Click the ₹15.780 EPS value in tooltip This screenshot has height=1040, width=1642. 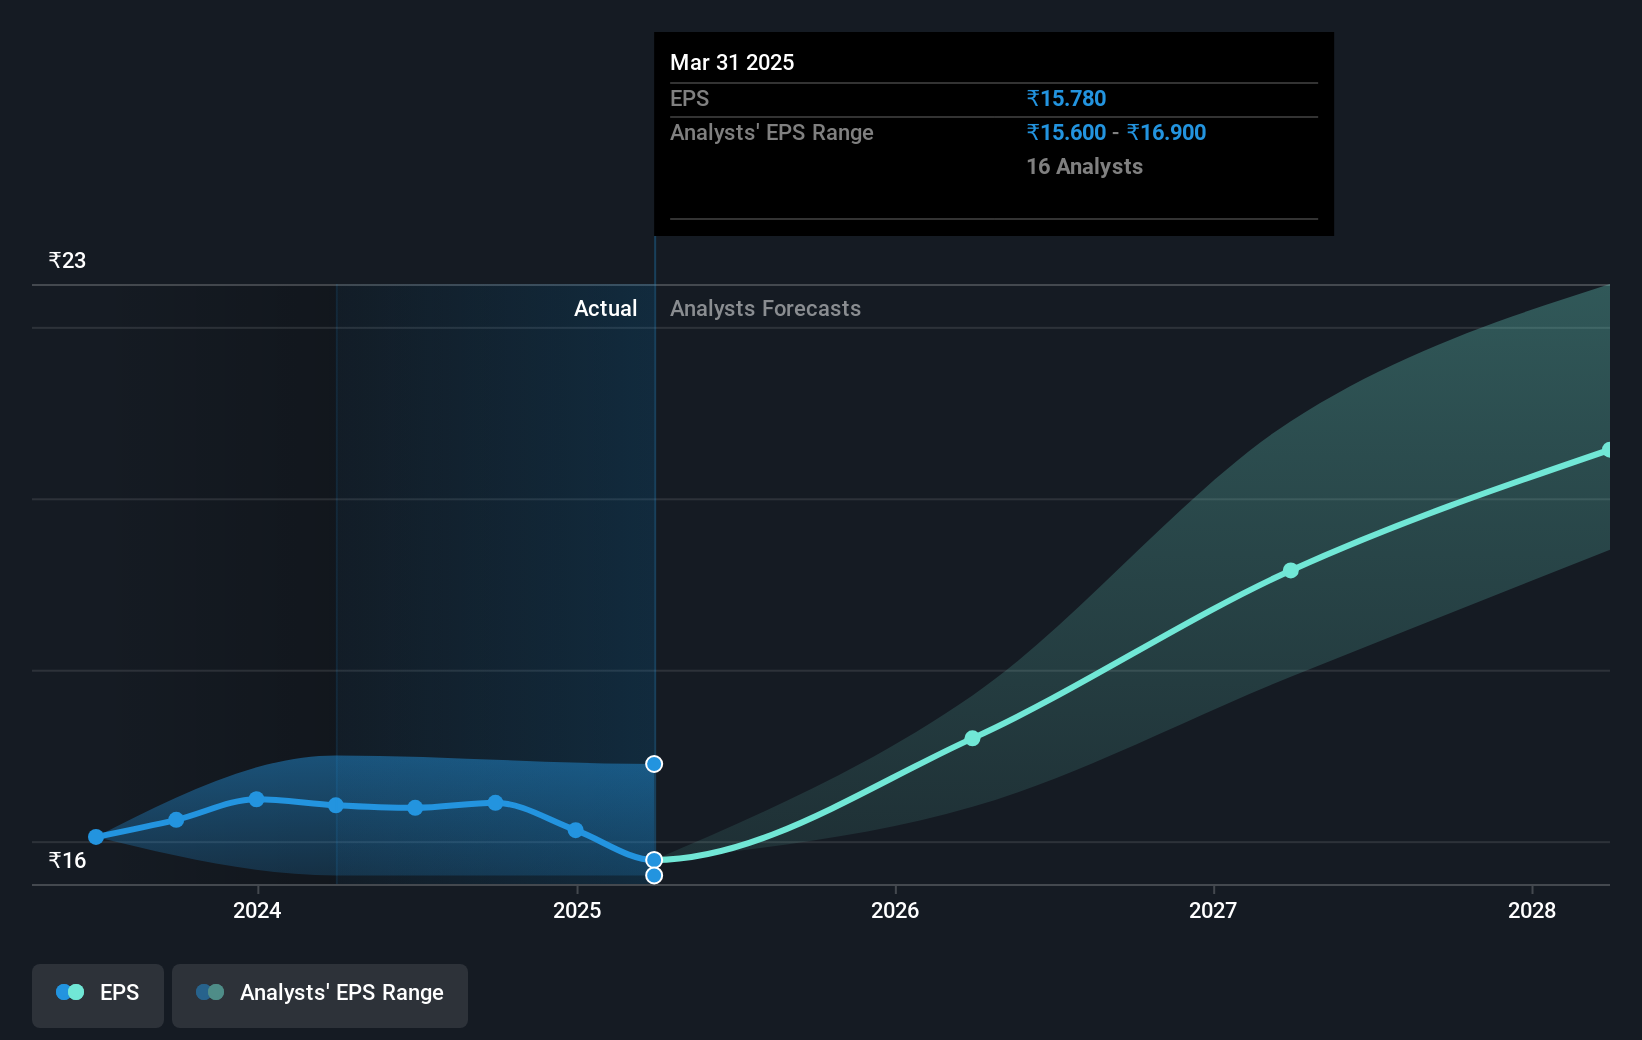[1066, 99]
